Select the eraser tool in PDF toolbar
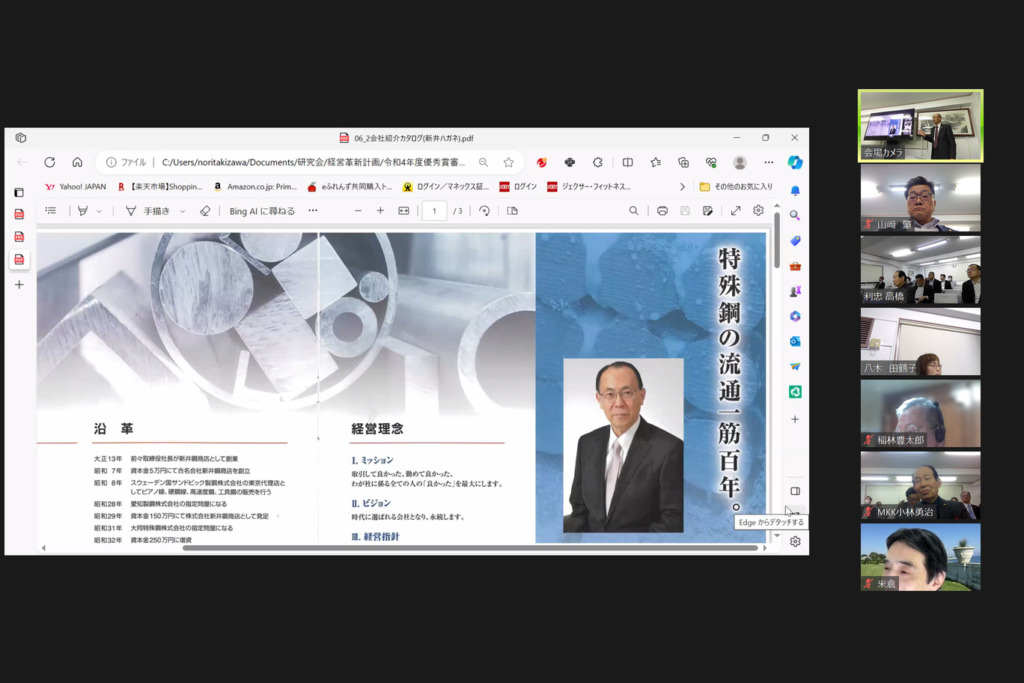This screenshot has width=1024, height=683. point(205,211)
